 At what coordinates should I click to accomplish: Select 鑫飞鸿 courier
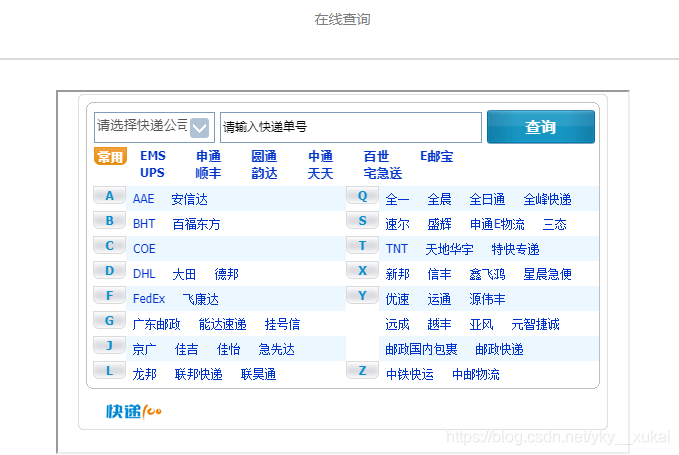(x=487, y=274)
